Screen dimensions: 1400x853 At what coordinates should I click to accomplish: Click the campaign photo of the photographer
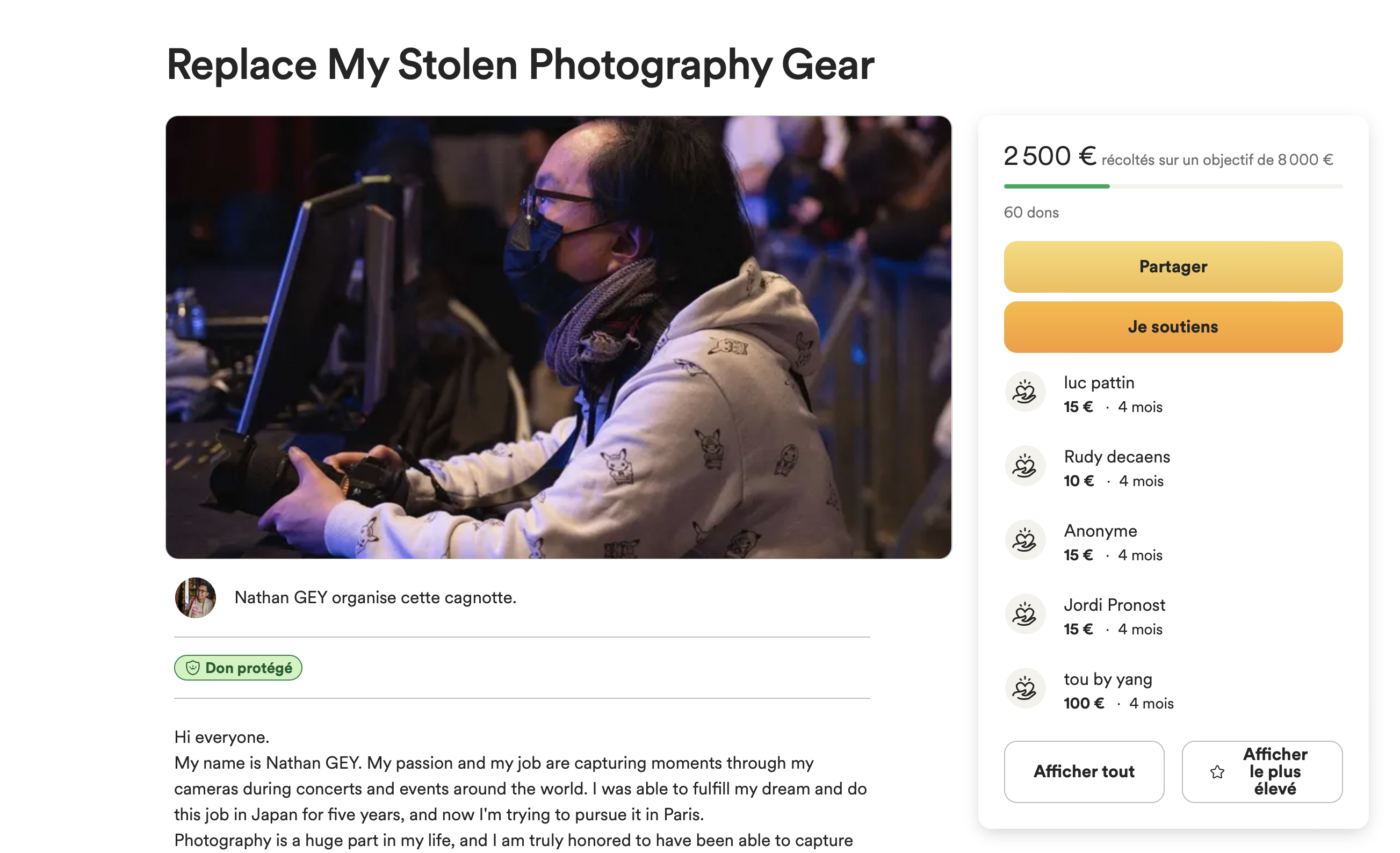[558, 337]
